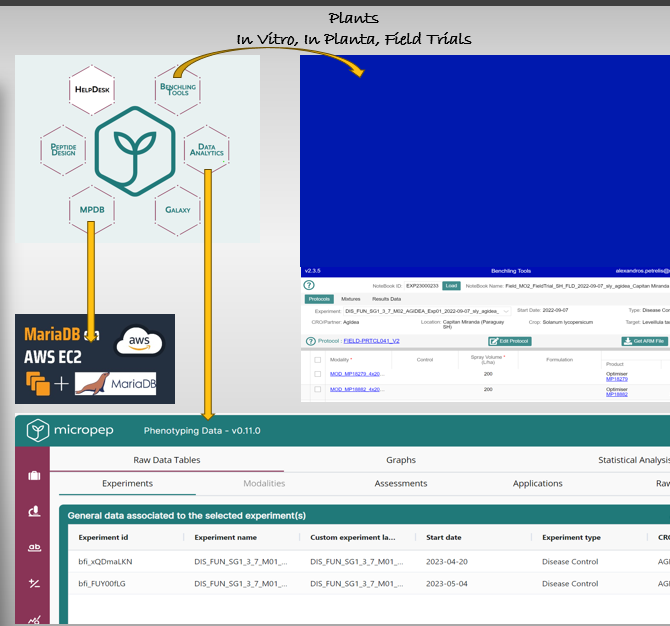Toggle the select-all checkbox in Modality header

click(317, 360)
